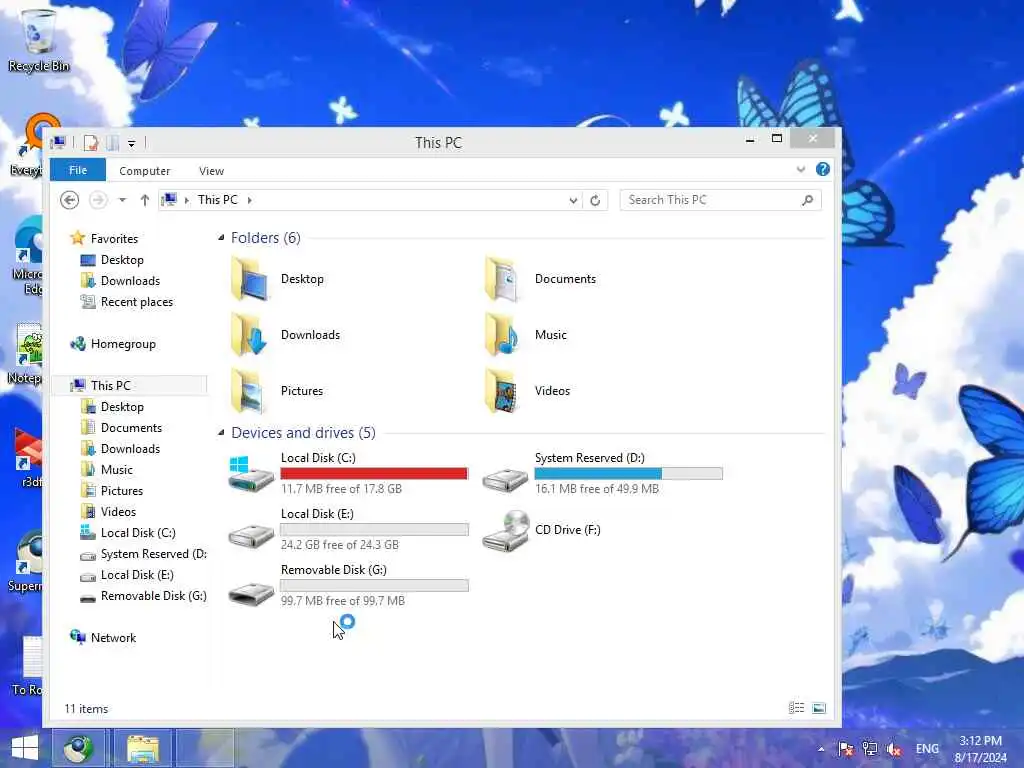Open the taskbar clock showing 3:12 PM
The width and height of the screenshot is (1024, 768).
pyautogui.click(x=981, y=749)
